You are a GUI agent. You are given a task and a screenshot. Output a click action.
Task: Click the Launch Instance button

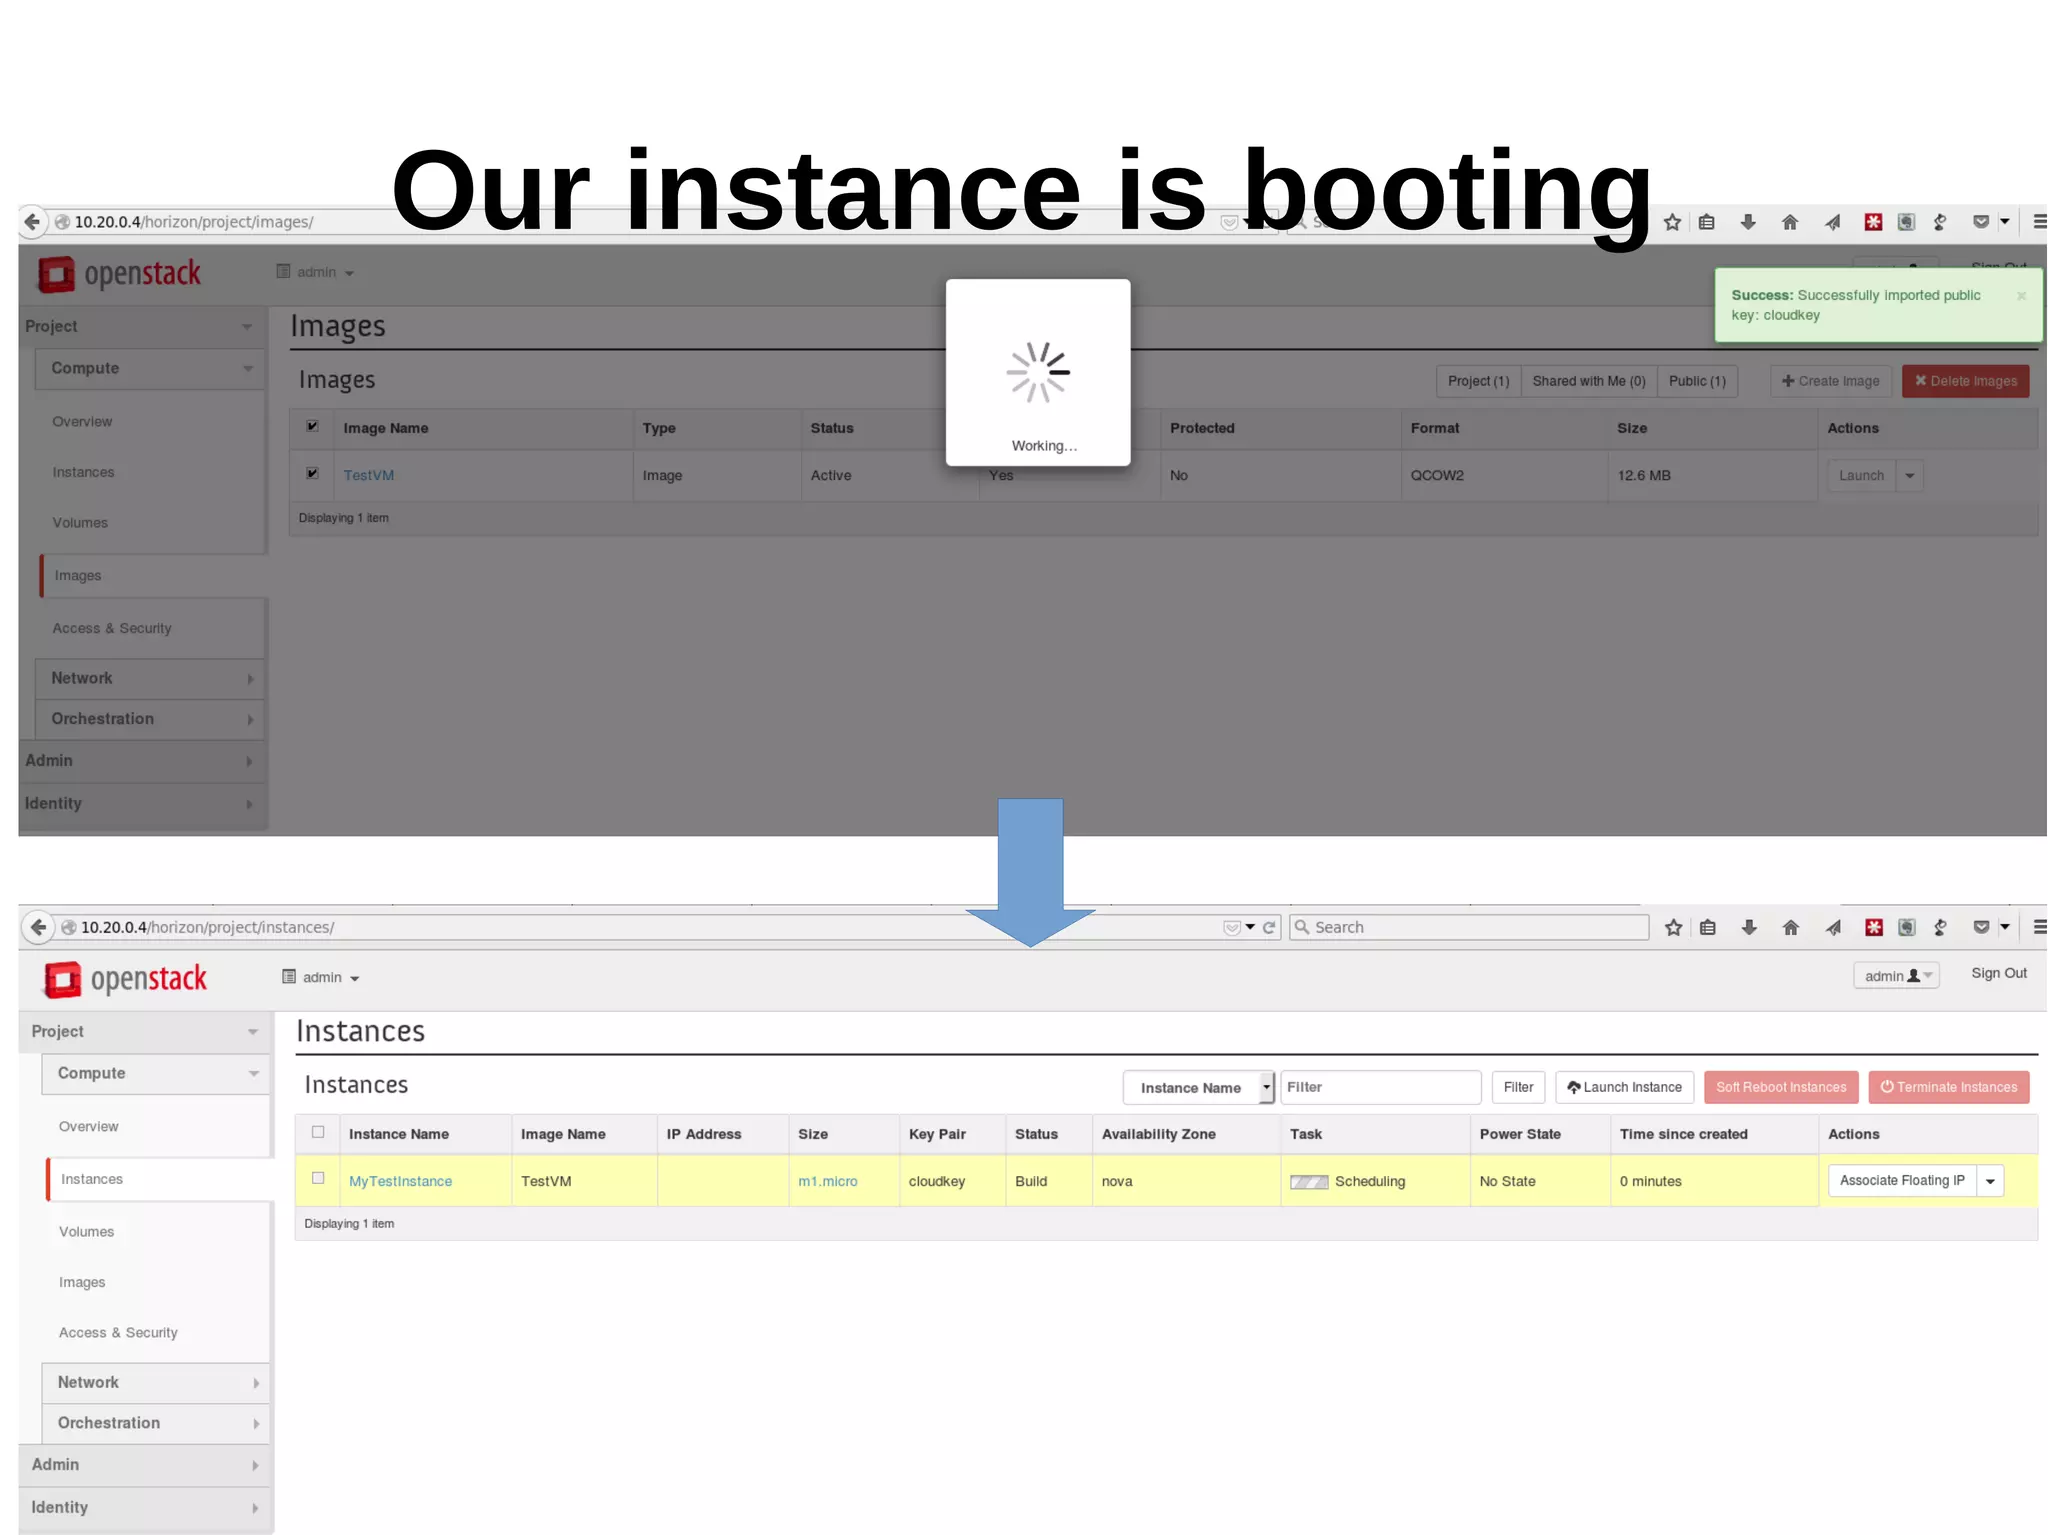[1624, 1087]
